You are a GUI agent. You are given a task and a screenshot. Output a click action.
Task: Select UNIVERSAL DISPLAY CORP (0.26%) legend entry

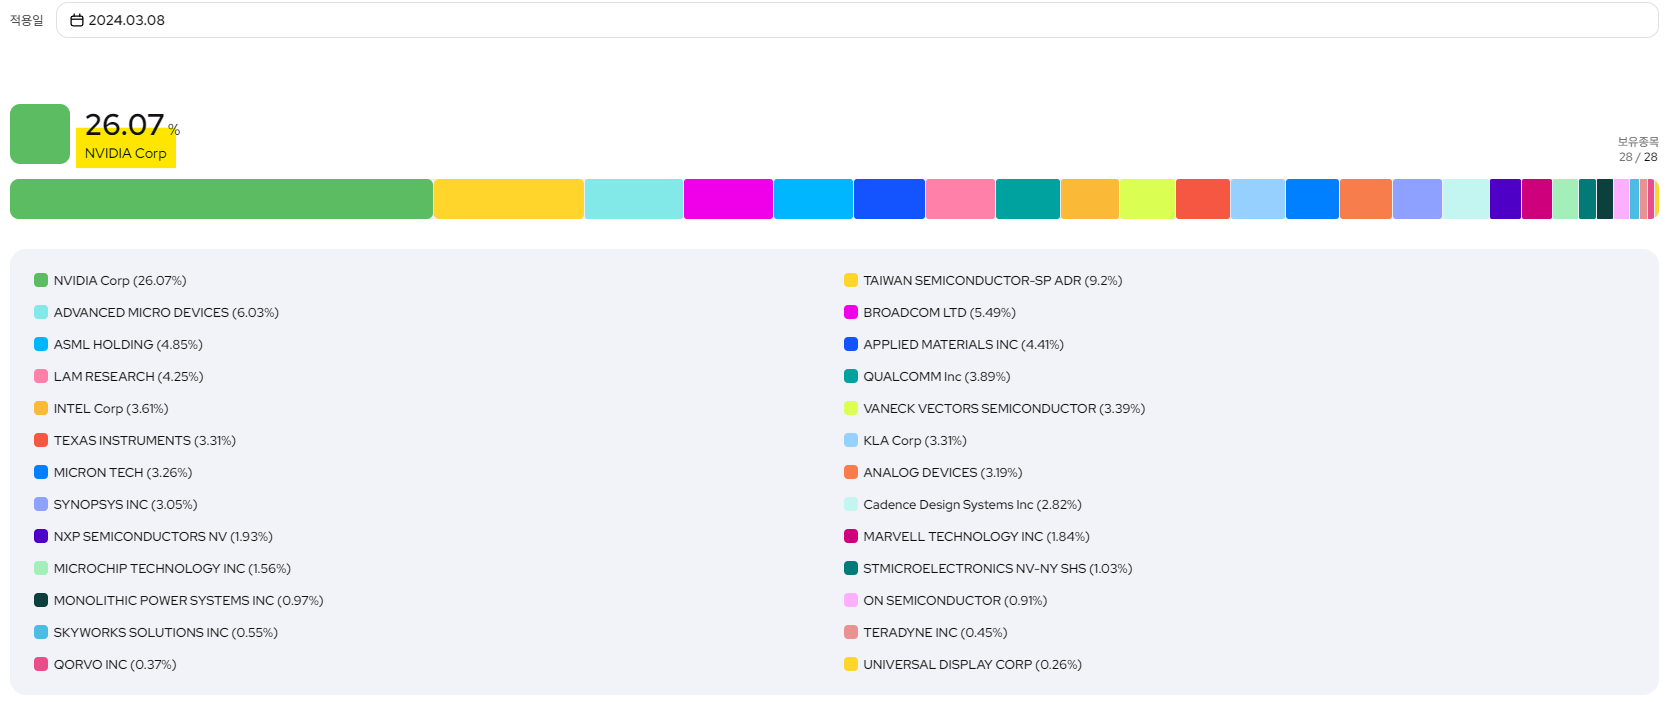click(963, 665)
